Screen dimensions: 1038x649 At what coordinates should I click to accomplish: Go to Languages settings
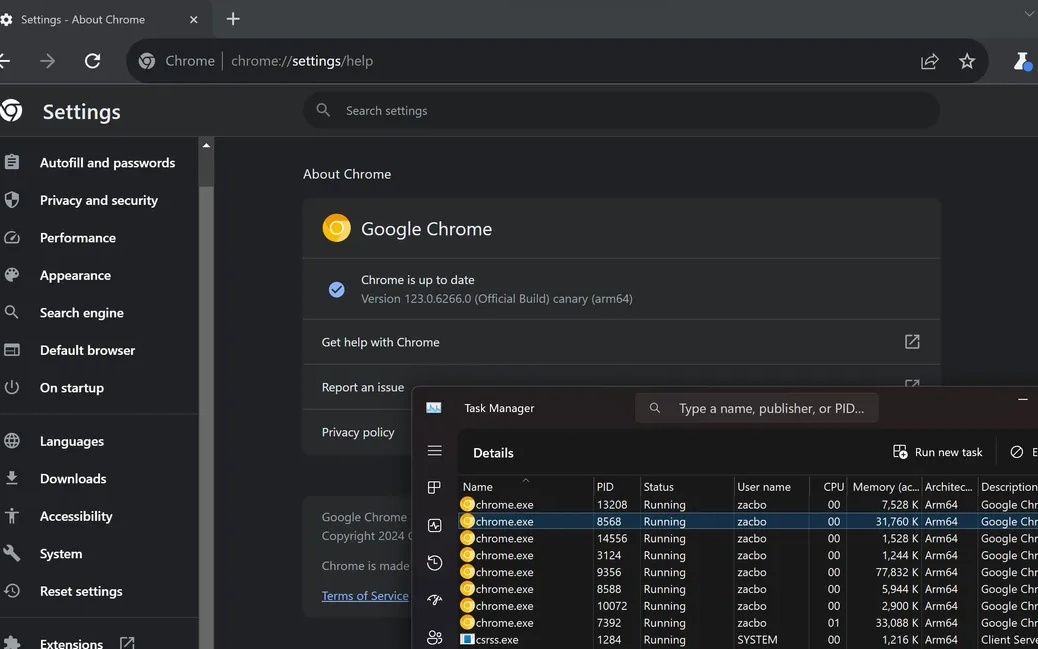tap(71, 441)
